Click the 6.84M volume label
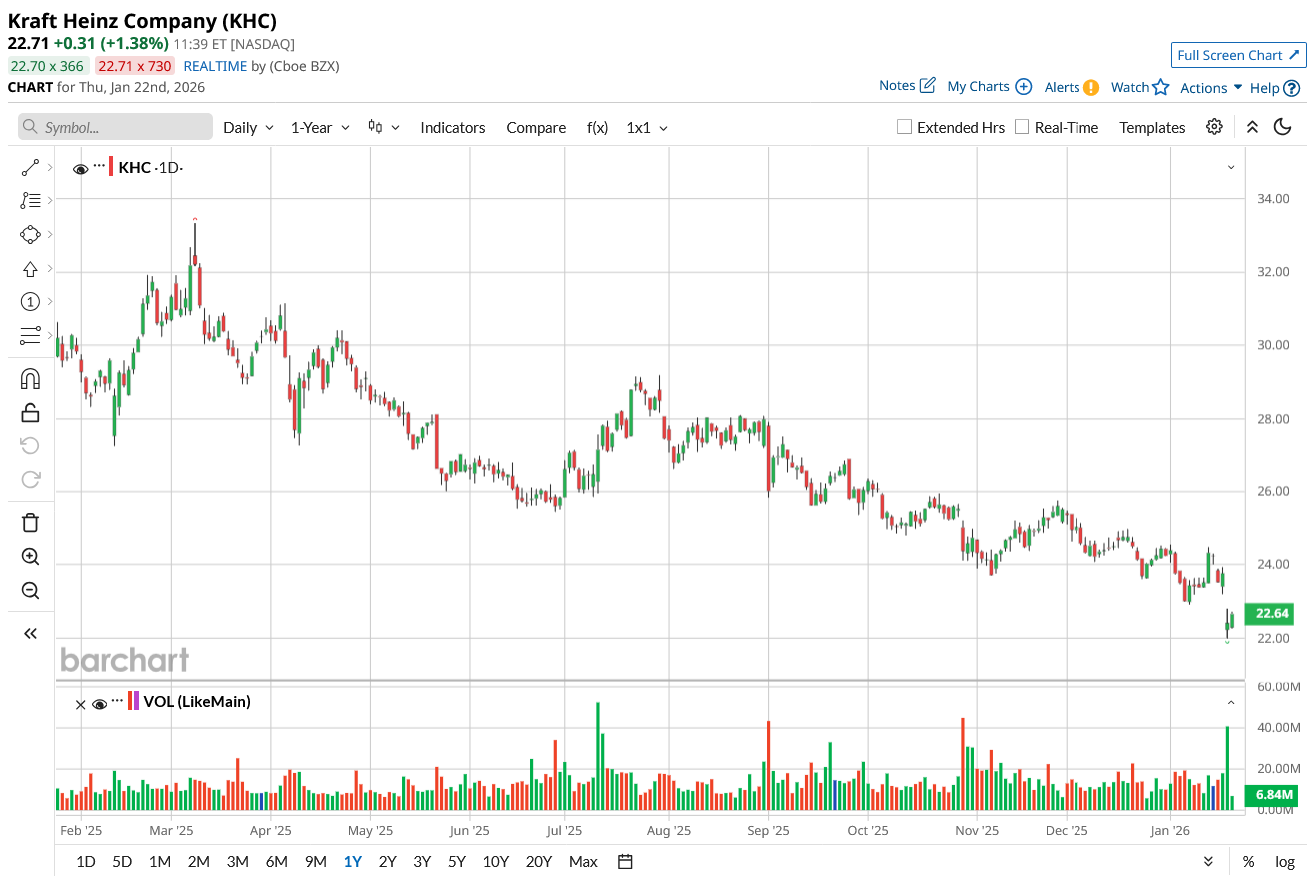 click(x=1272, y=795)
